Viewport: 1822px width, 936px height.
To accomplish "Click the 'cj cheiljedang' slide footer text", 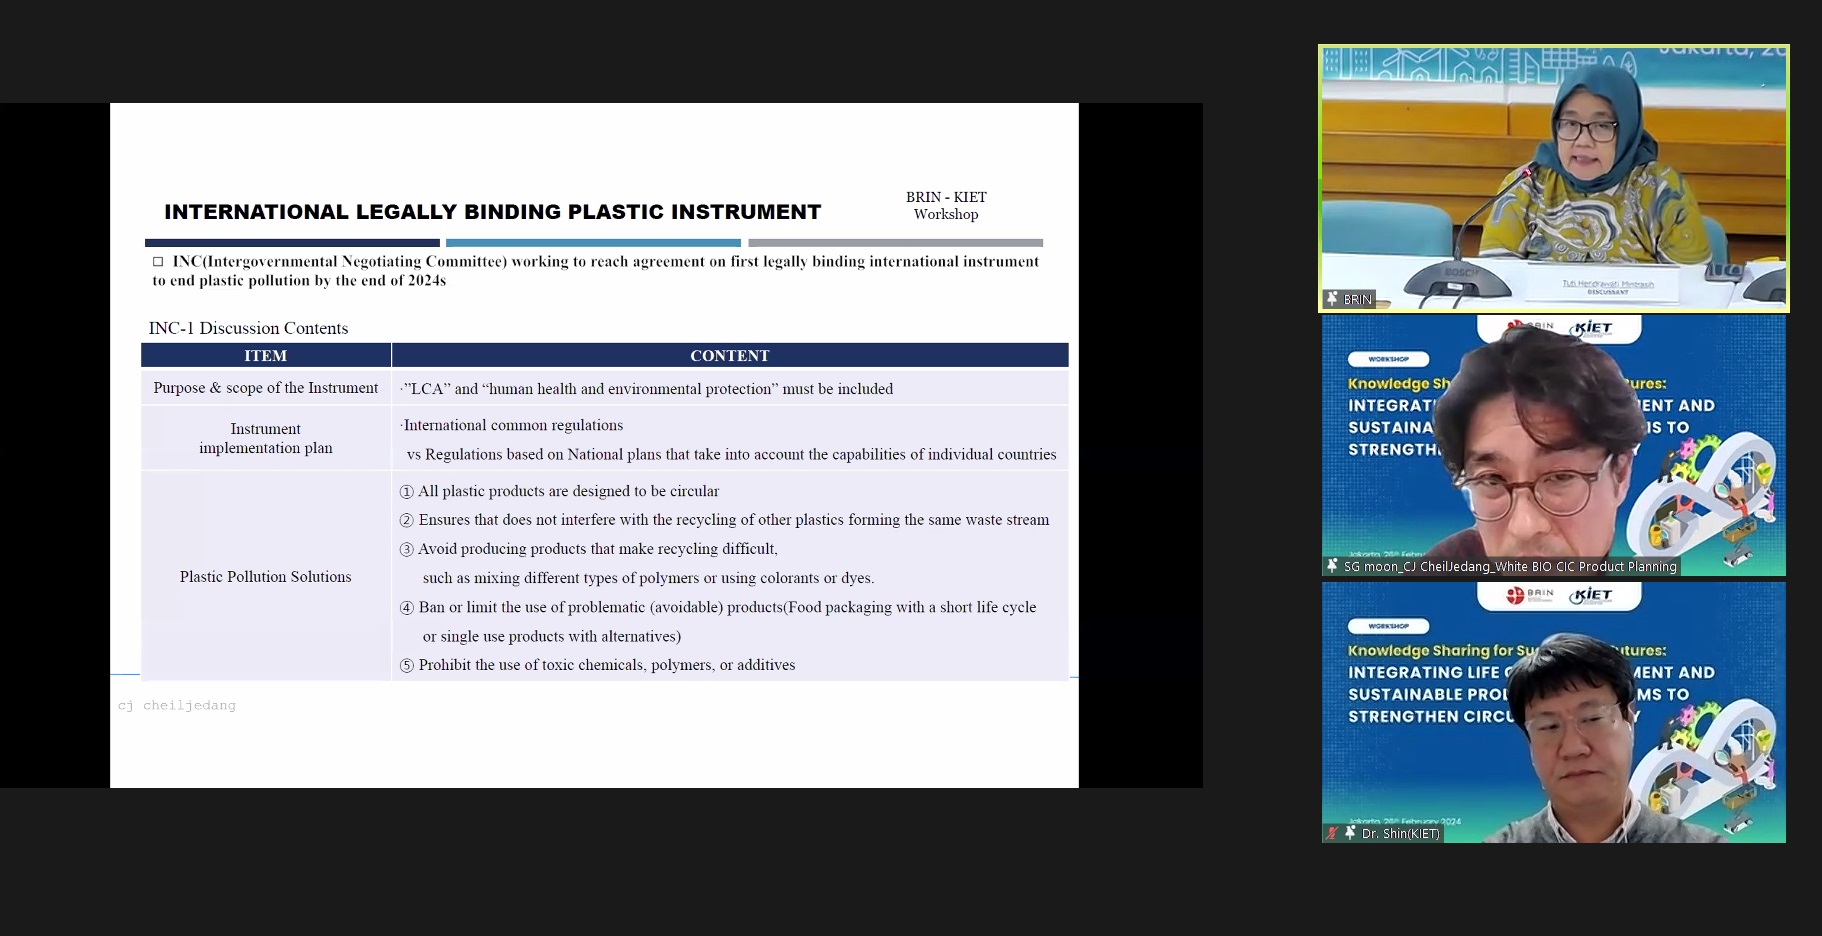I will coord(177,705).
